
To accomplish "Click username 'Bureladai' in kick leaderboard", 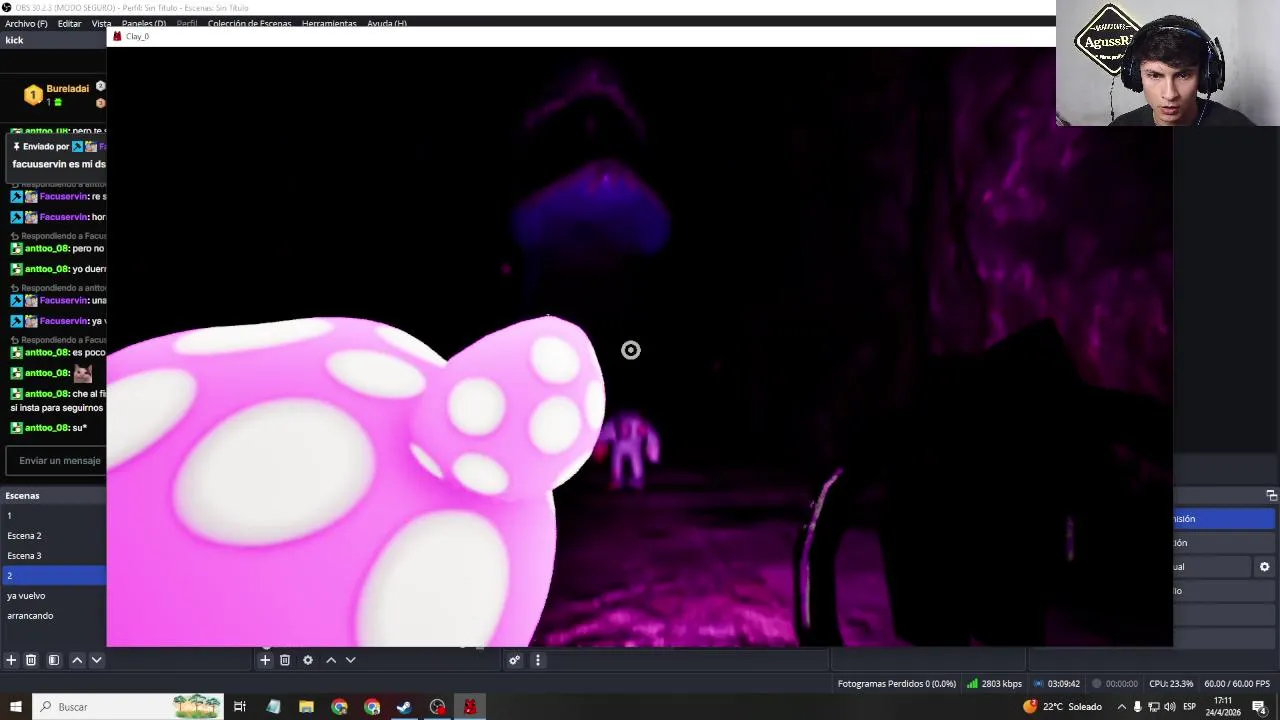I will point(67,89).
